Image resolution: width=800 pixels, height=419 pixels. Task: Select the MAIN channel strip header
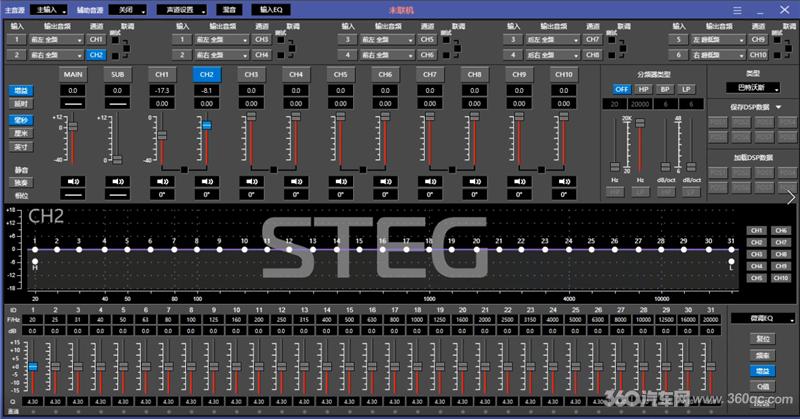pyautogui.click(x=73, y=75)
